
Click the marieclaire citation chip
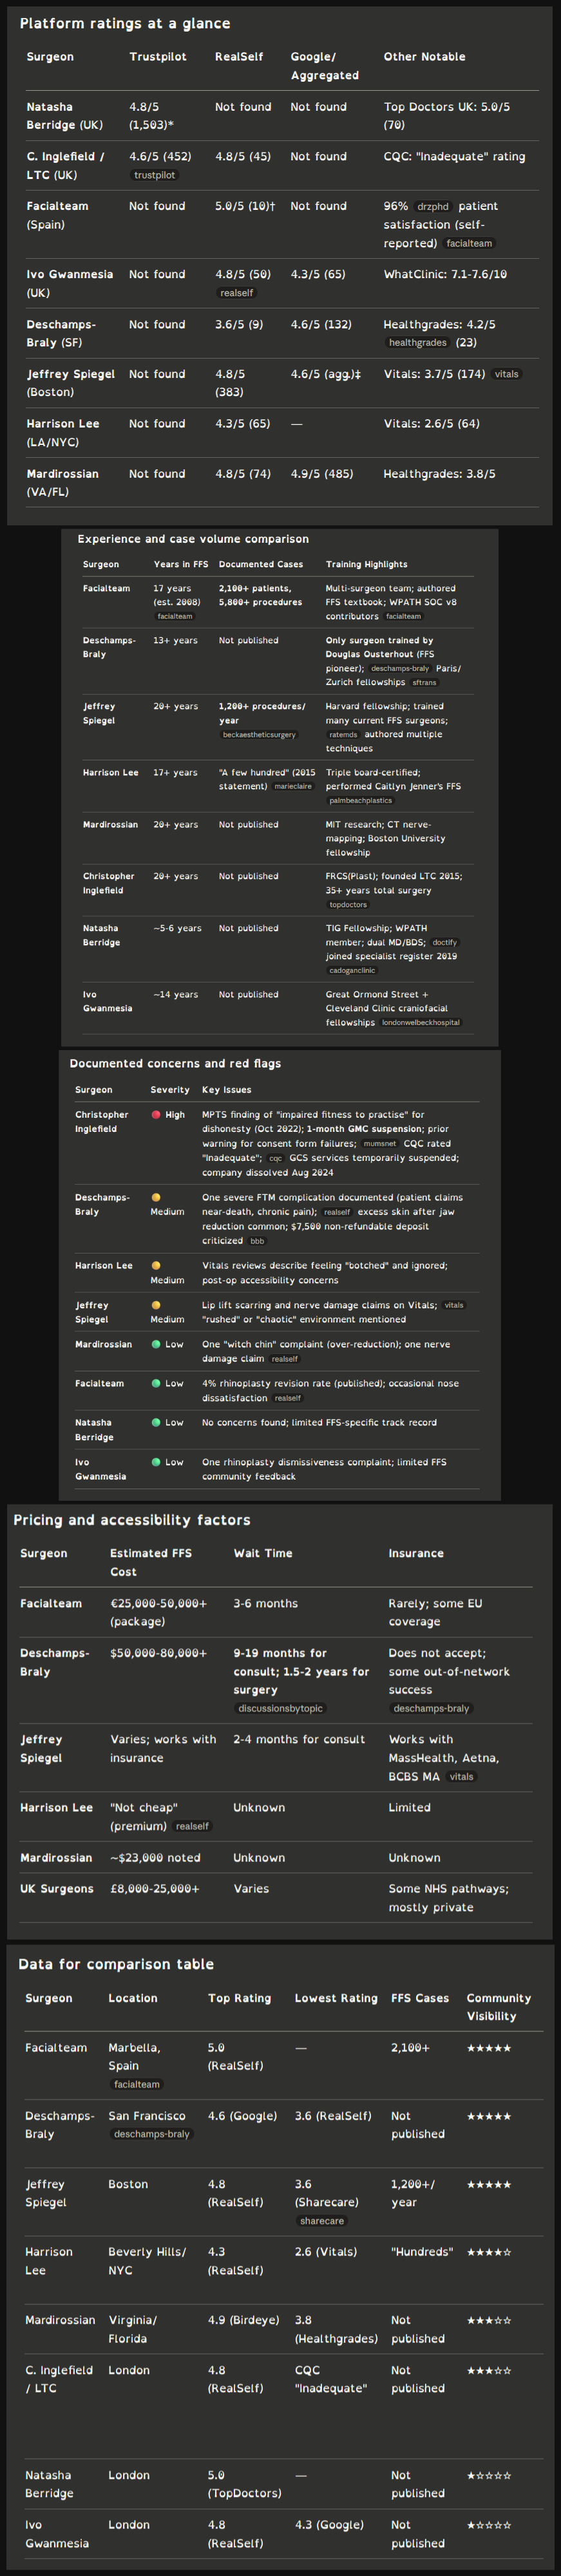click(x=293, y=787)
